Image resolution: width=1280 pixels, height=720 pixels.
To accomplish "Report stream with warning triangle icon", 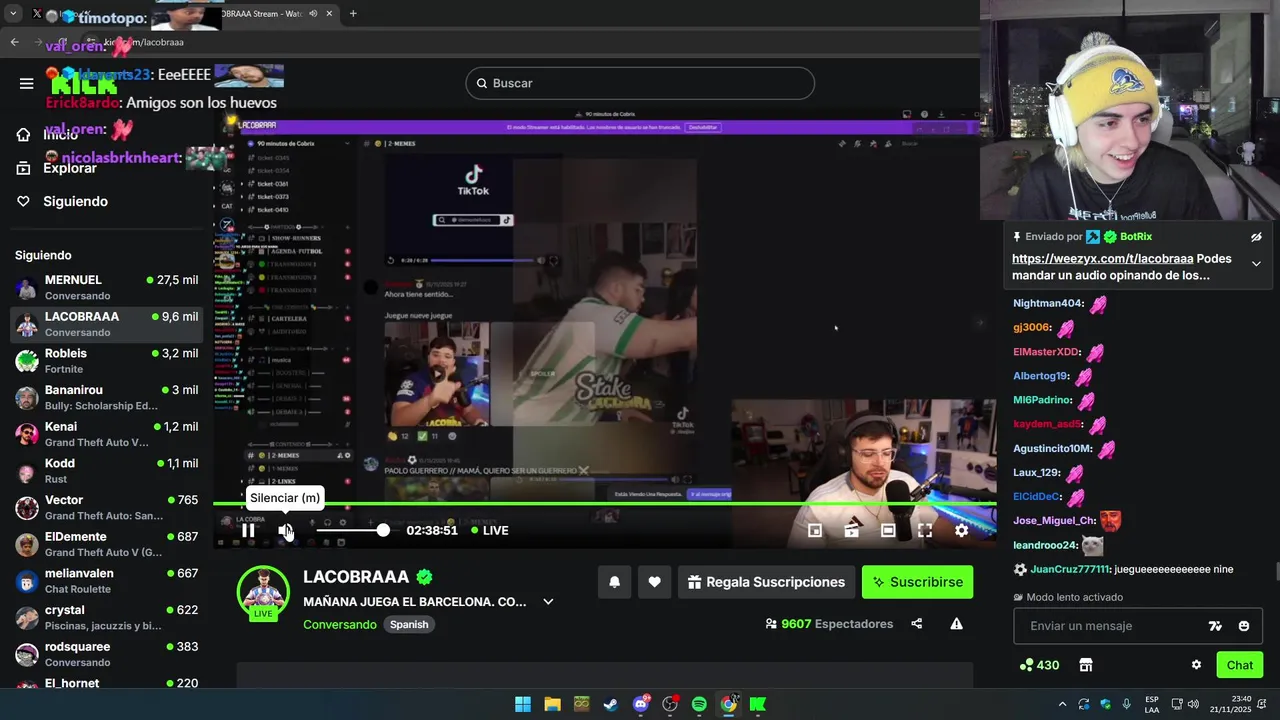I will [956, 624].
